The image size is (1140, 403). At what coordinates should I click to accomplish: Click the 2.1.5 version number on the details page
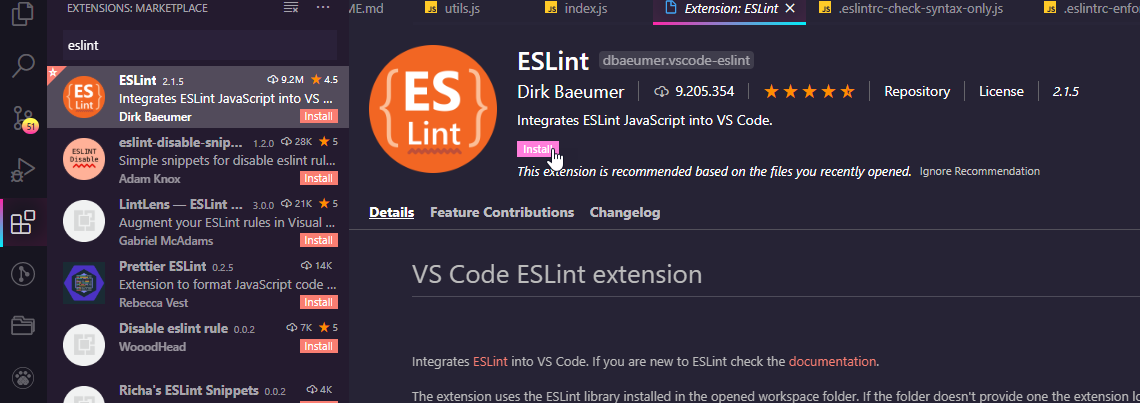(1066, 92)
